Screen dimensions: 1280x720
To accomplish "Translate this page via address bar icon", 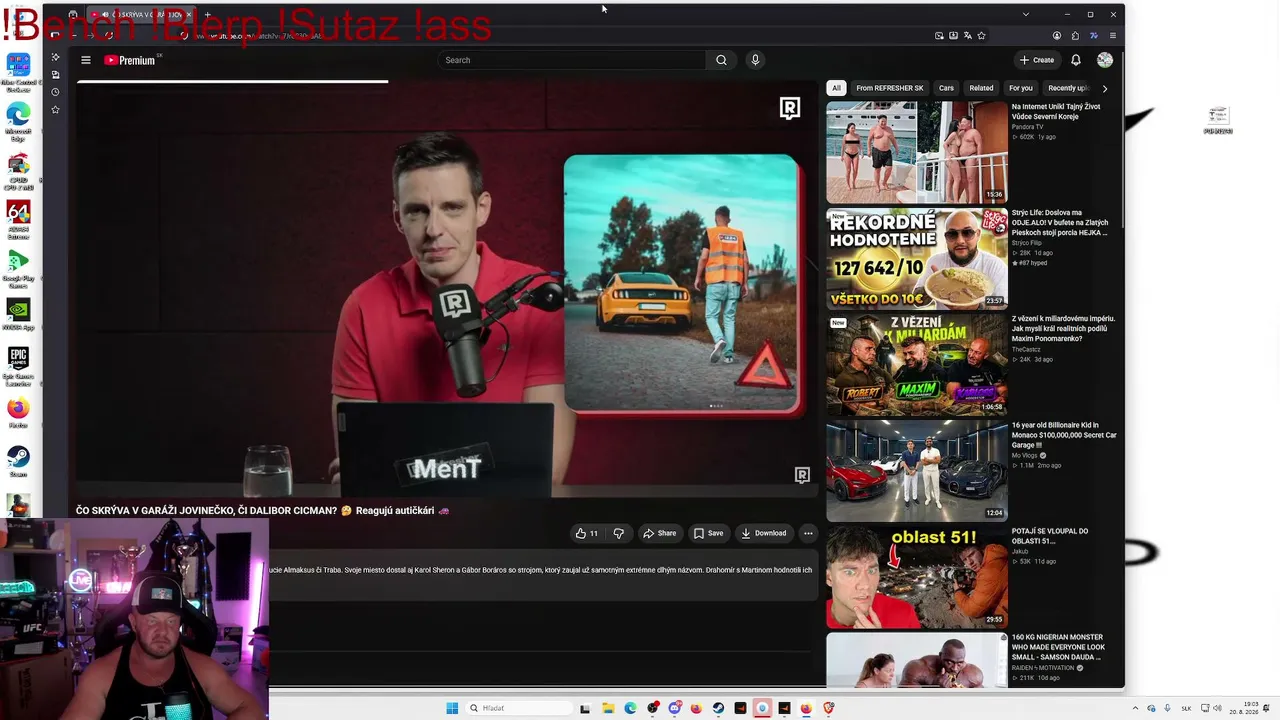I will click(x=967, y=36).
